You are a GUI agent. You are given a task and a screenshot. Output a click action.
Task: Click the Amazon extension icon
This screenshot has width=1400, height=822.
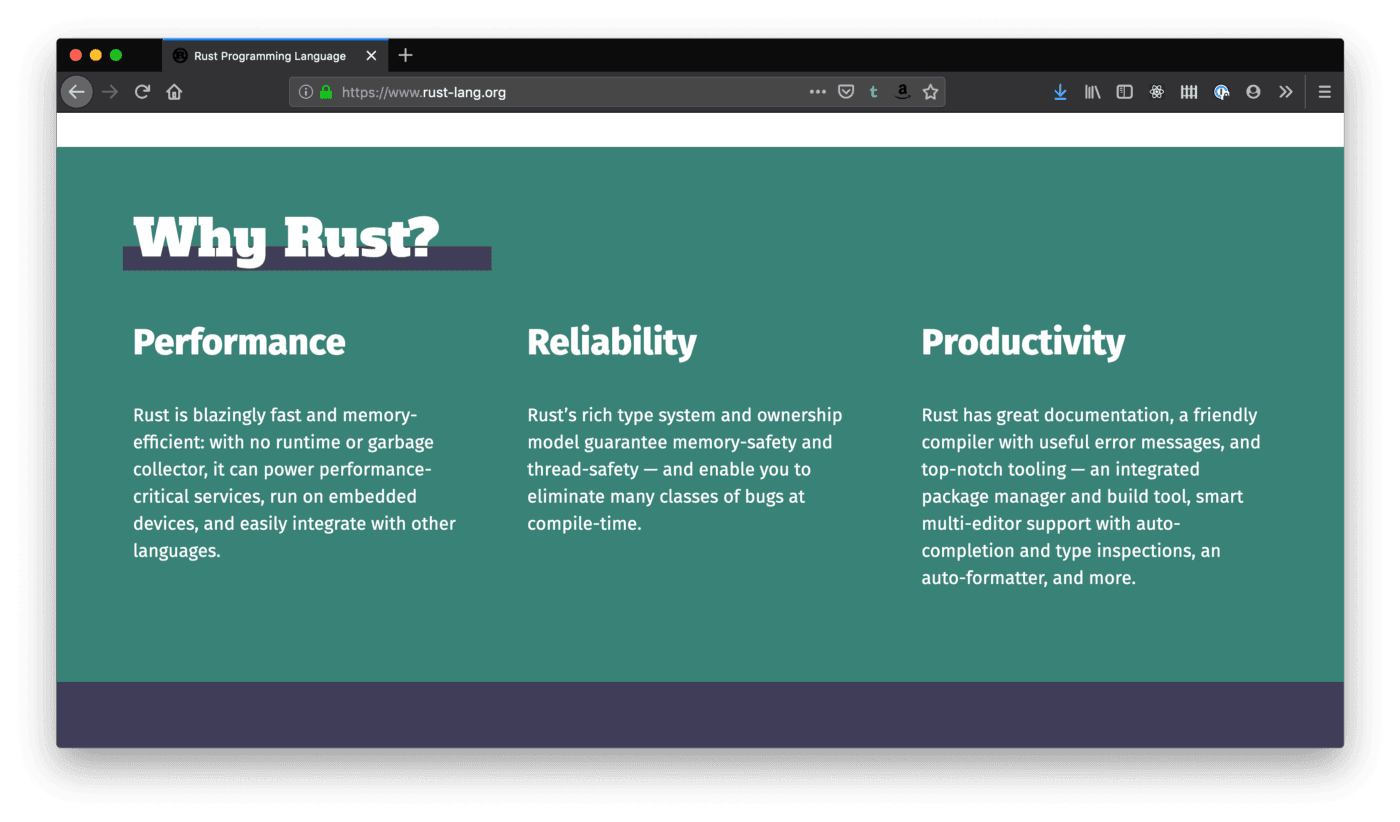tap(902, 92)
